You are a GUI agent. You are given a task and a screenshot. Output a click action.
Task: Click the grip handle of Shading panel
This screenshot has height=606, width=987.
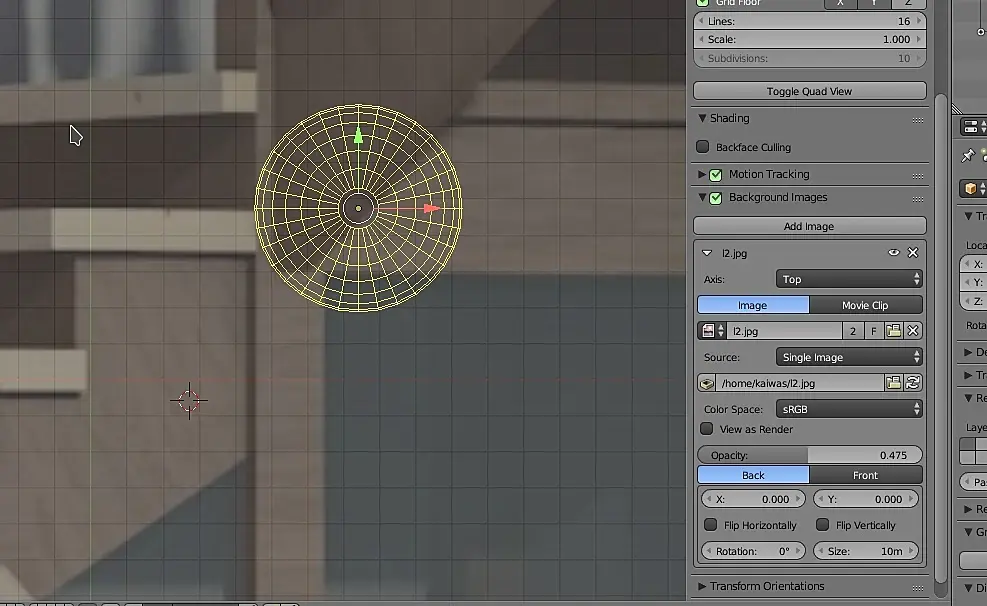918,120
